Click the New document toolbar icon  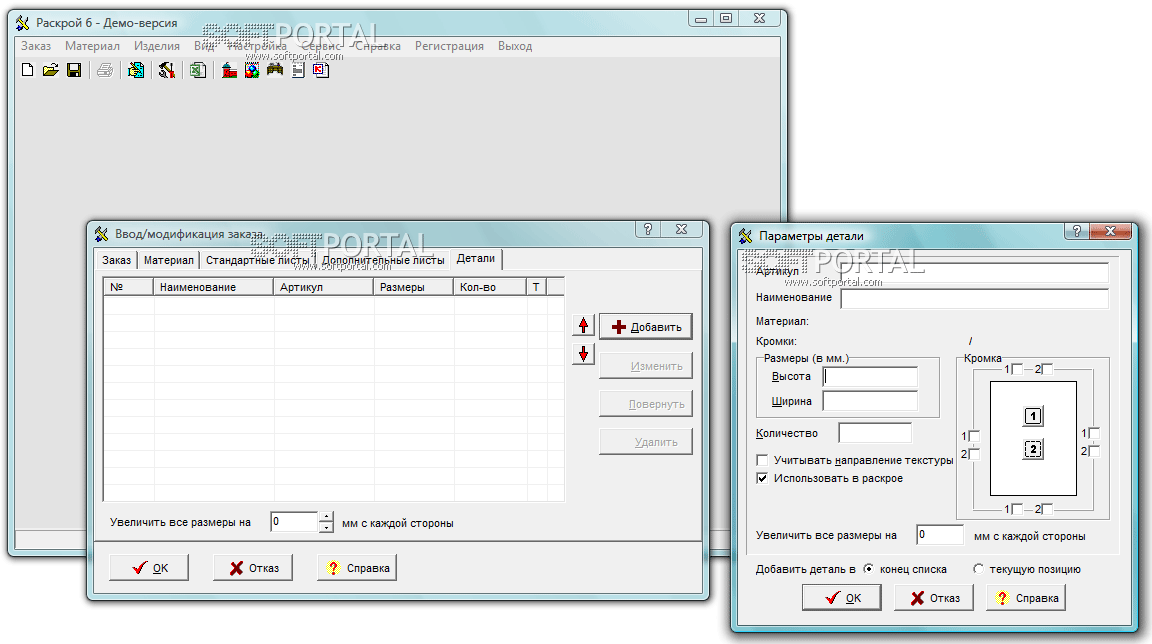28,70
